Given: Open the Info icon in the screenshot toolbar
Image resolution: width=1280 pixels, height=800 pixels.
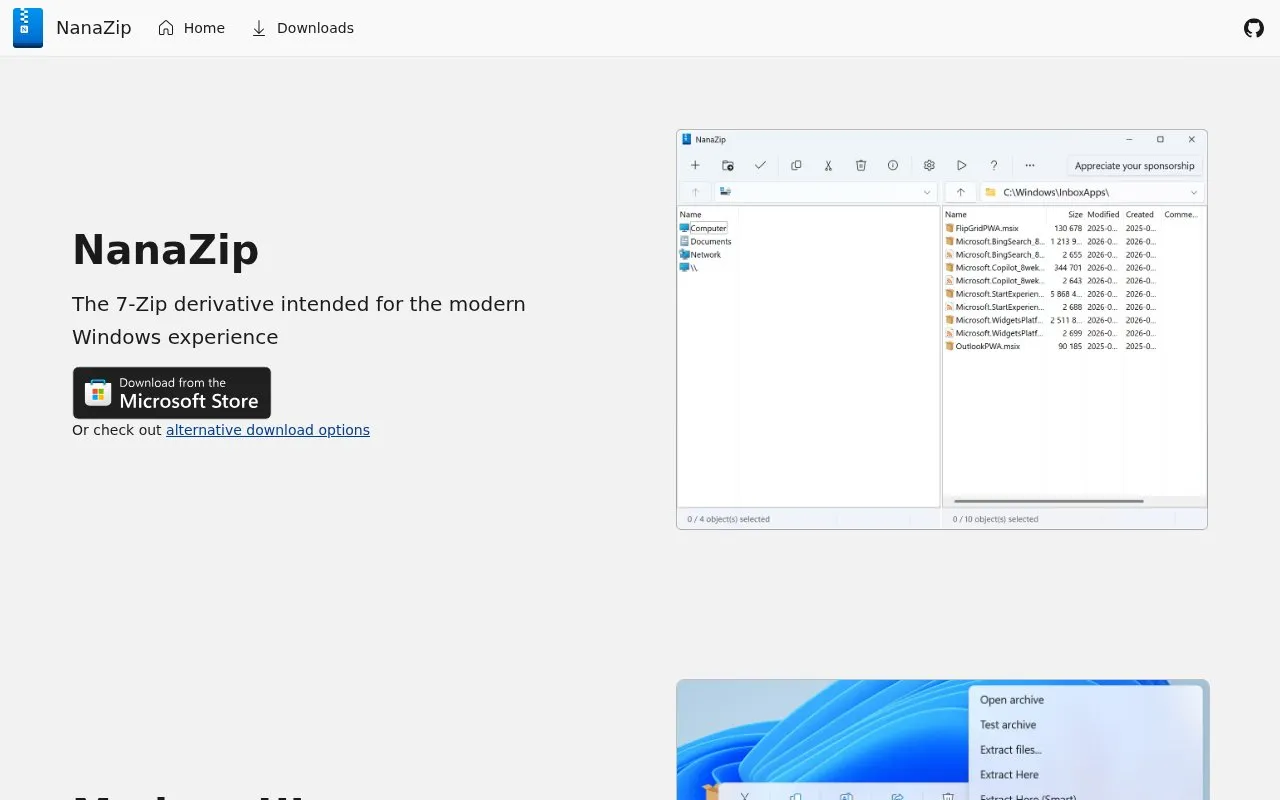Looking at the screenshot, I should pos(893,165).
